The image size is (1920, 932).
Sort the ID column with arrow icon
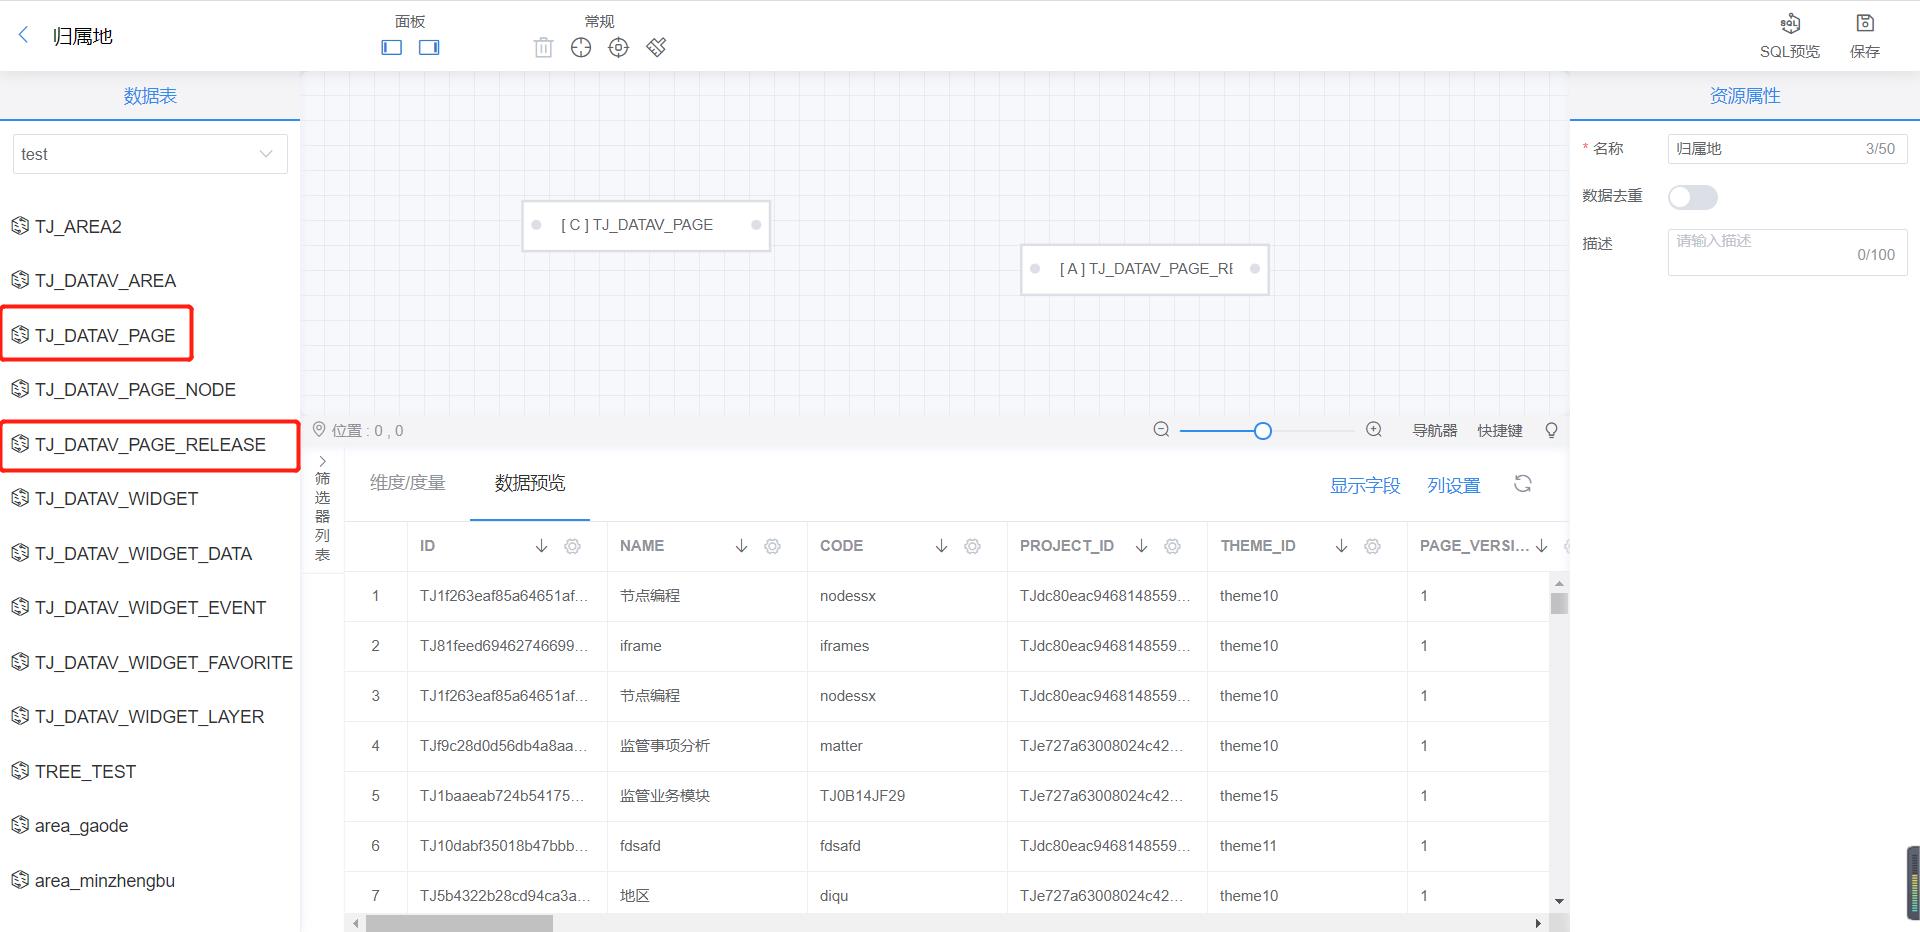click(541, 546)
